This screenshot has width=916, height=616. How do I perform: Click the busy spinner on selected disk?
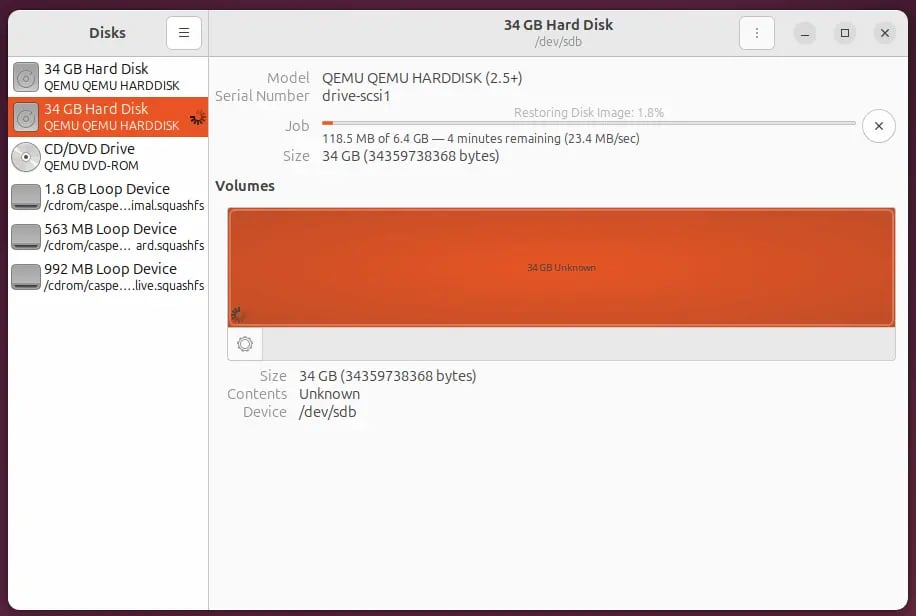(x=197, y=117)
